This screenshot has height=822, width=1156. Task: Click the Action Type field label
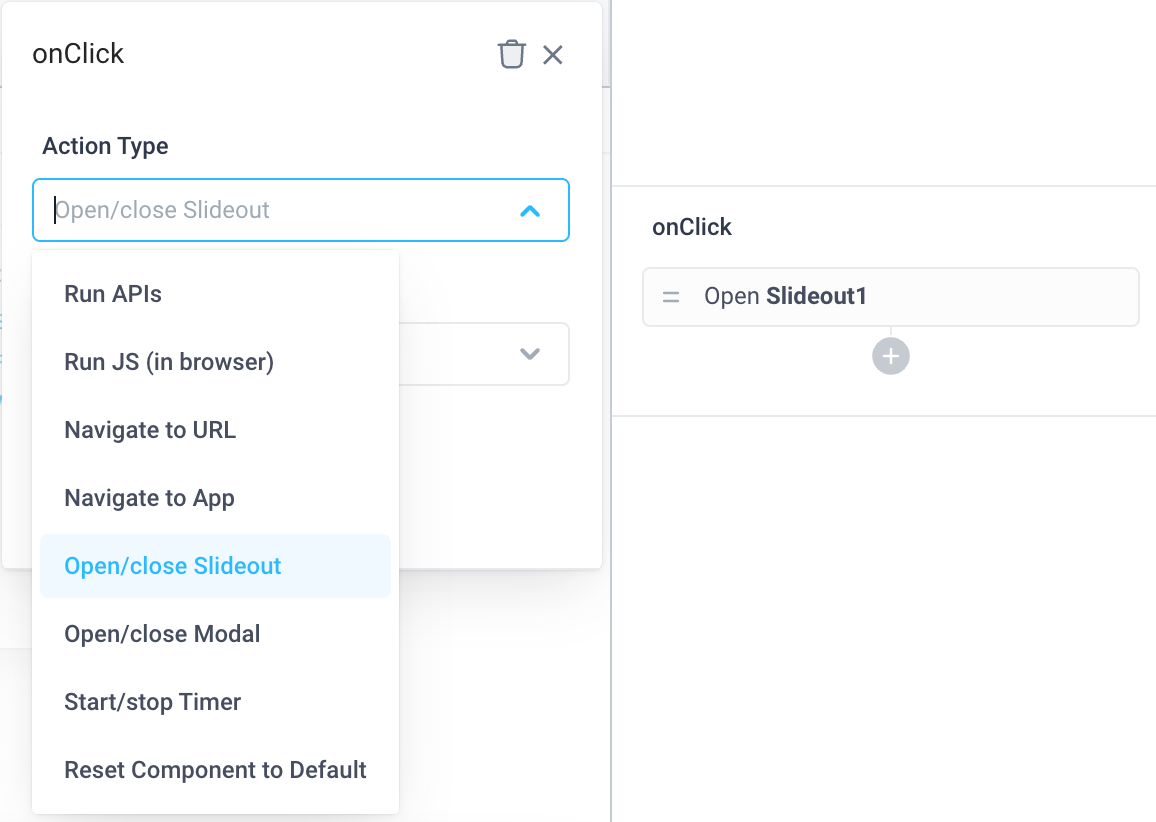tap(105, 146)
